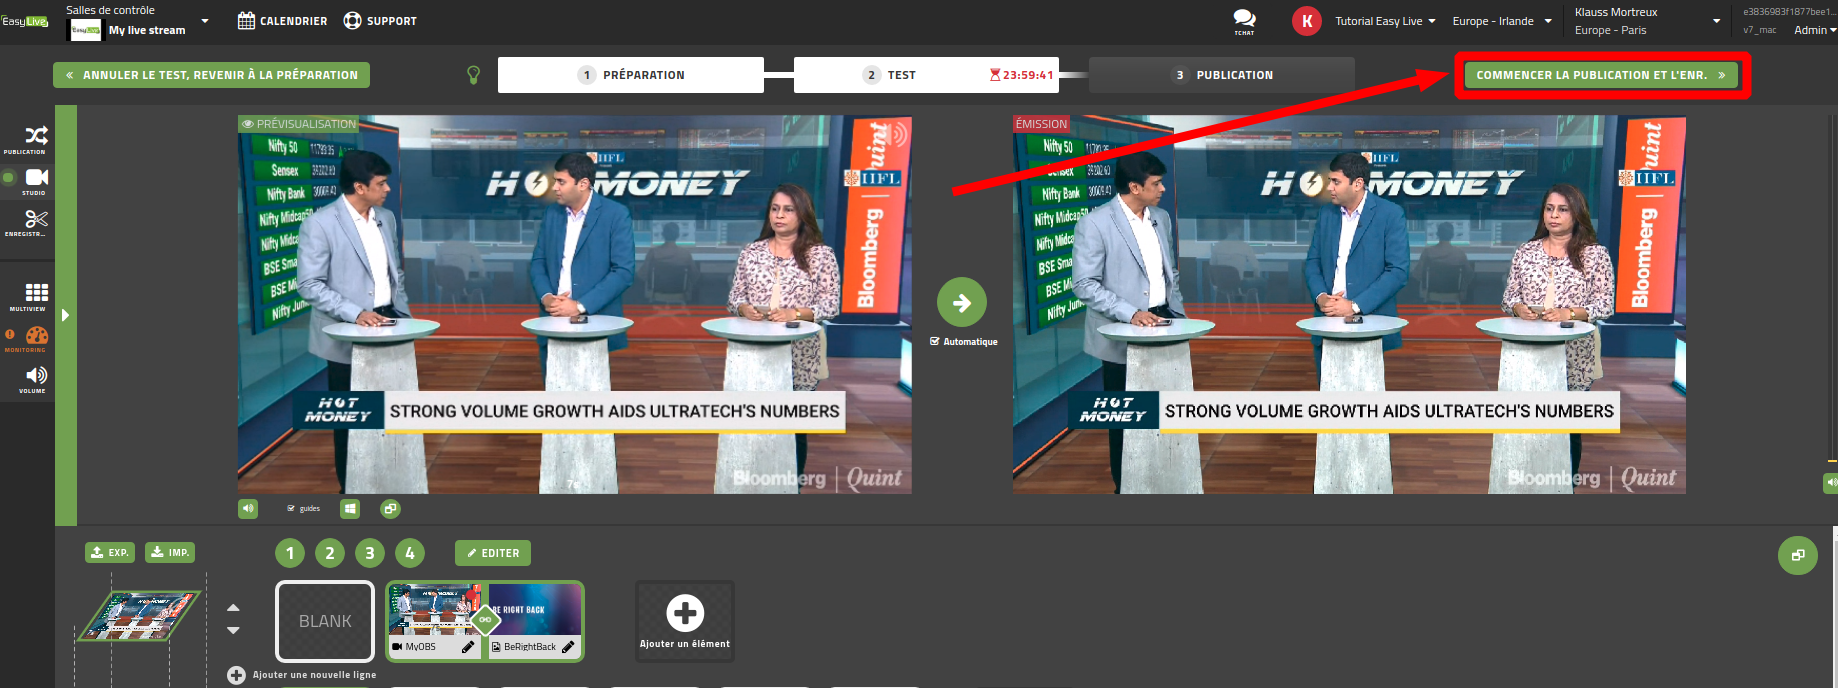Click the v7_mac version text
This screenshot has width=1838, height=688.
pos(1760,30)
